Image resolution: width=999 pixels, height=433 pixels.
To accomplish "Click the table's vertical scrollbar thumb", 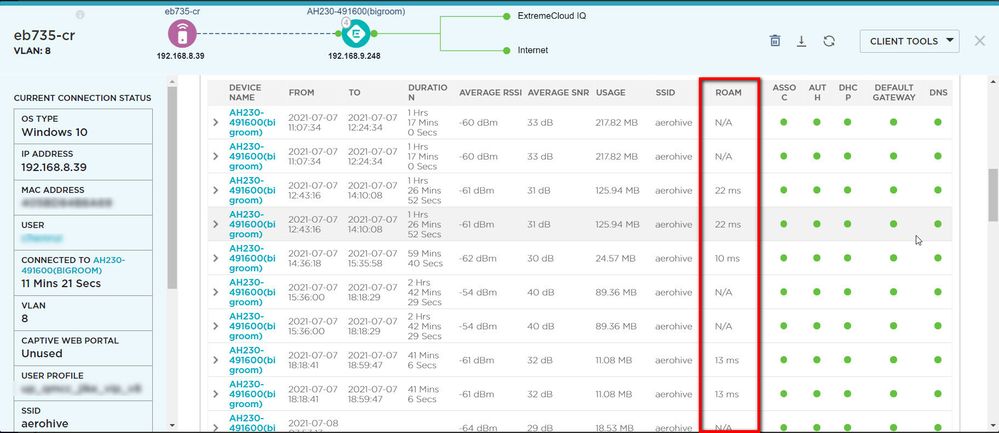I will tap(993, 195).
